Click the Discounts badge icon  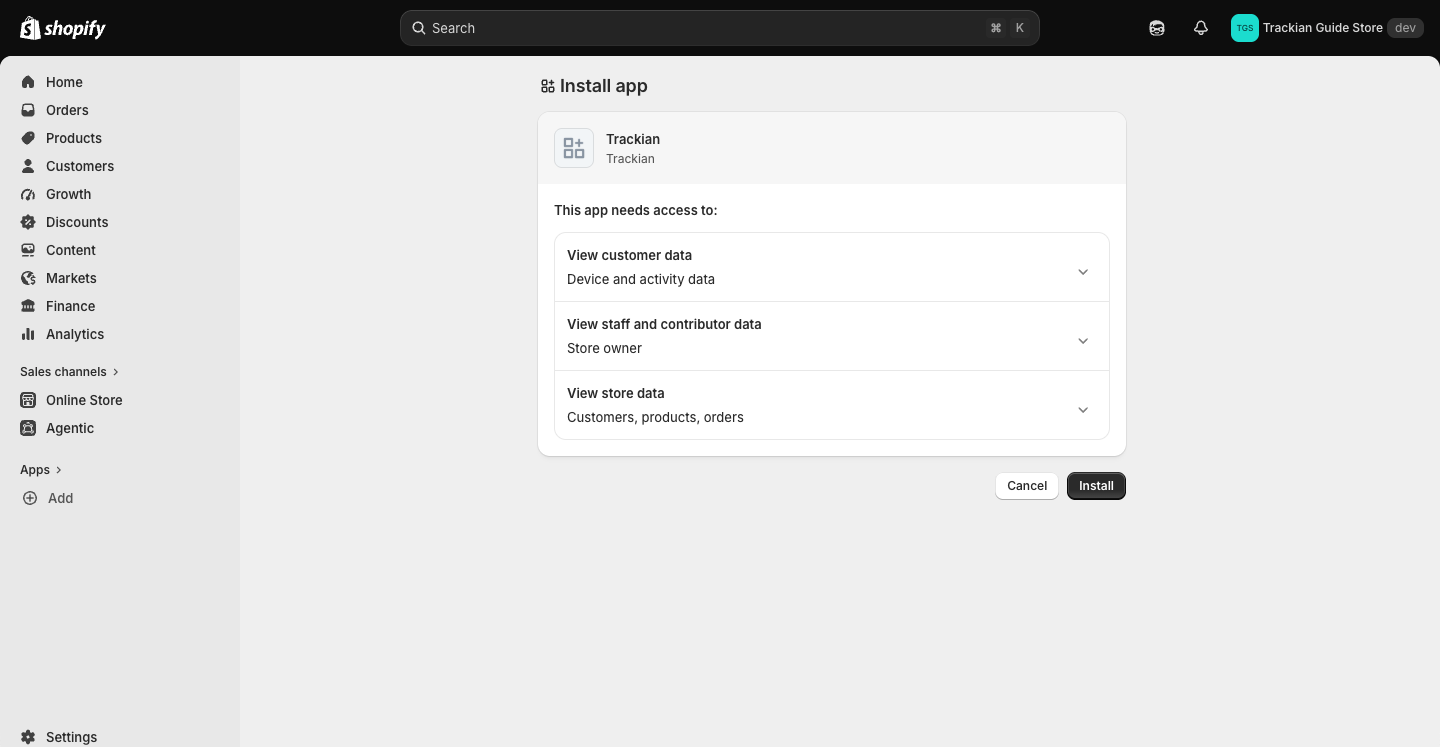click(28, 222)
